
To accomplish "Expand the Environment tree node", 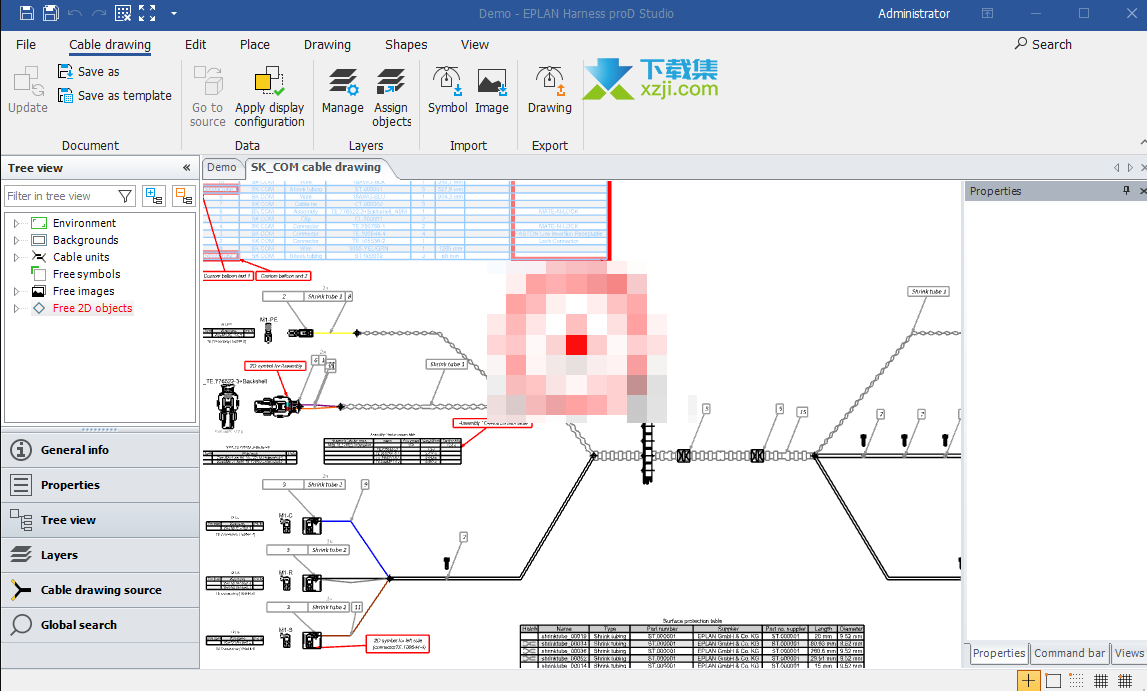I will pos(16,223).
